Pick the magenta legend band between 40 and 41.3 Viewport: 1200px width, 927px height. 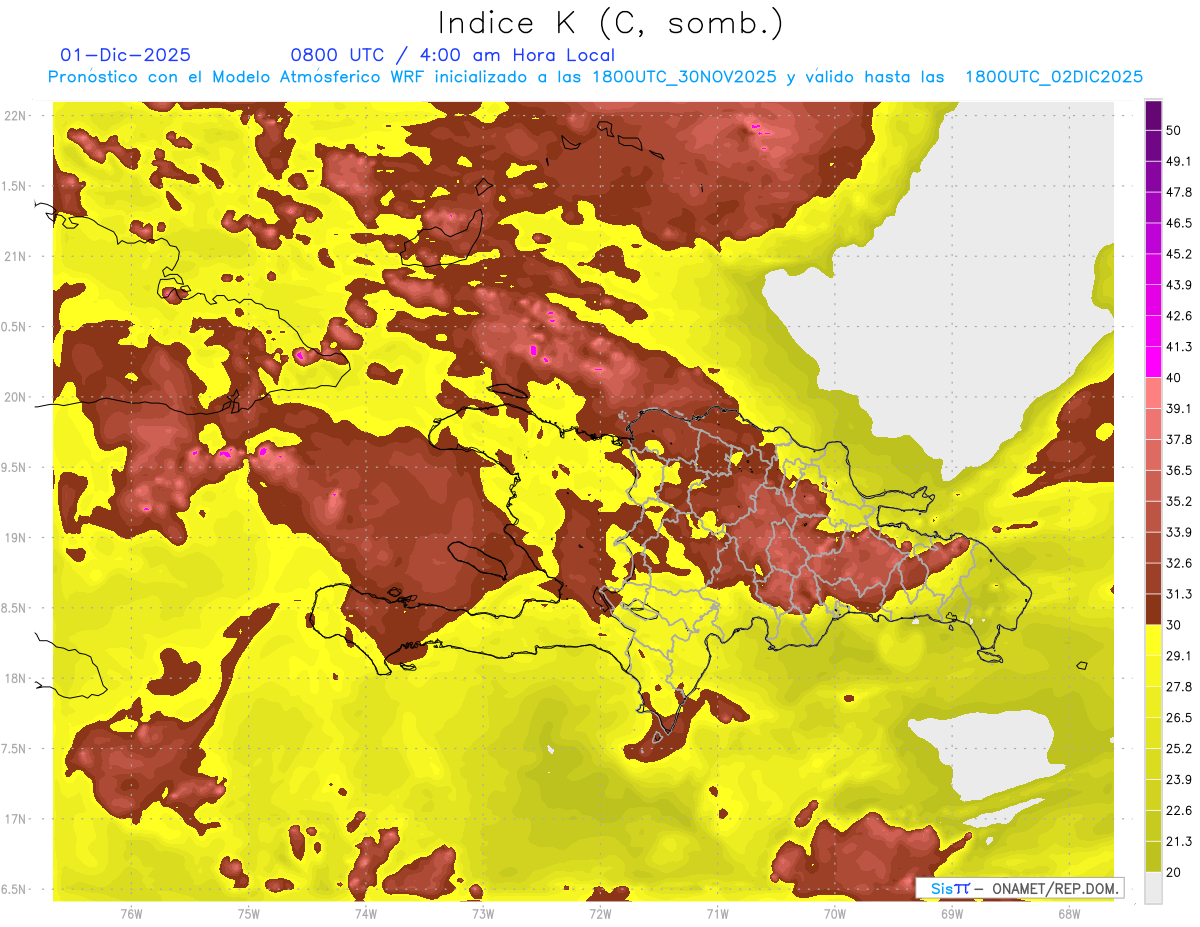[1153, 362]
